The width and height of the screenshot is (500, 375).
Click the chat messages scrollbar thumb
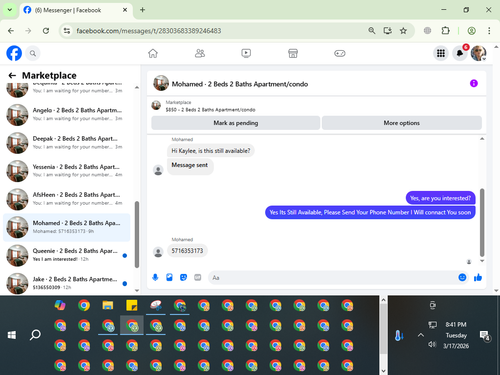pyautogui.click(x=482, y=222)
